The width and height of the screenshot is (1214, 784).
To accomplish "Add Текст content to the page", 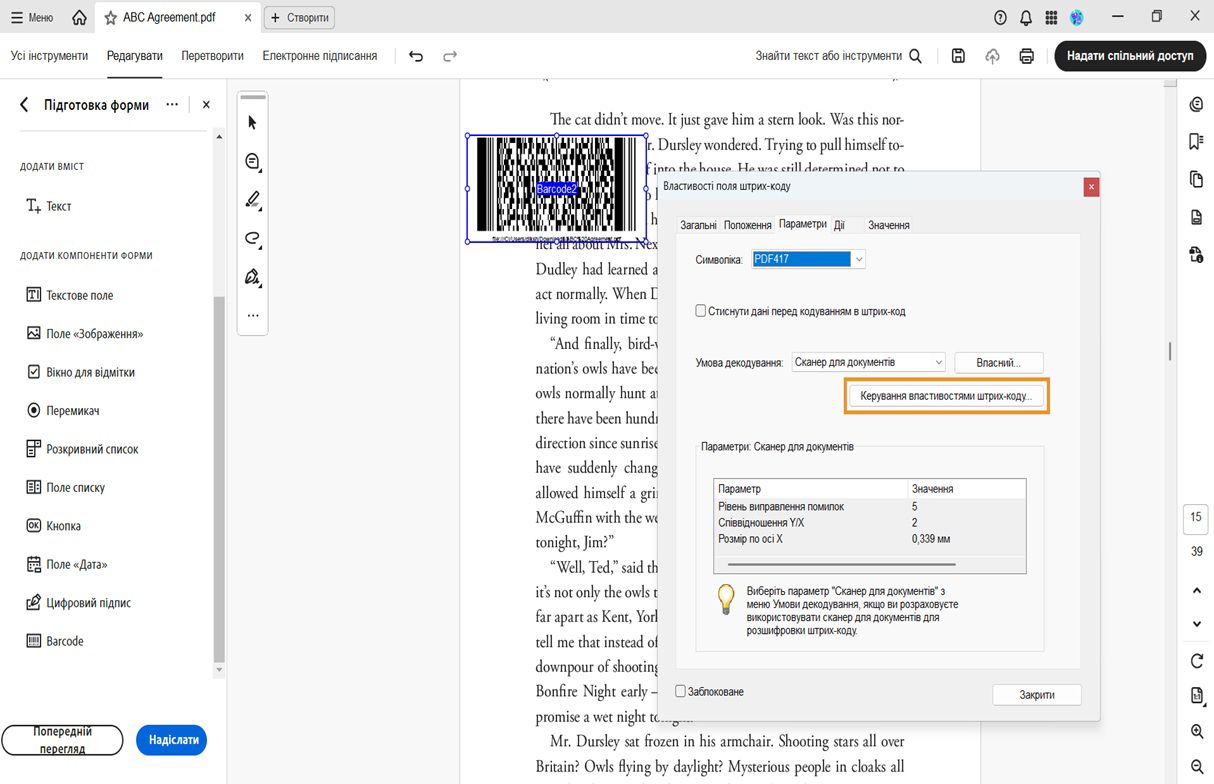I will click(x=48, y=206).
